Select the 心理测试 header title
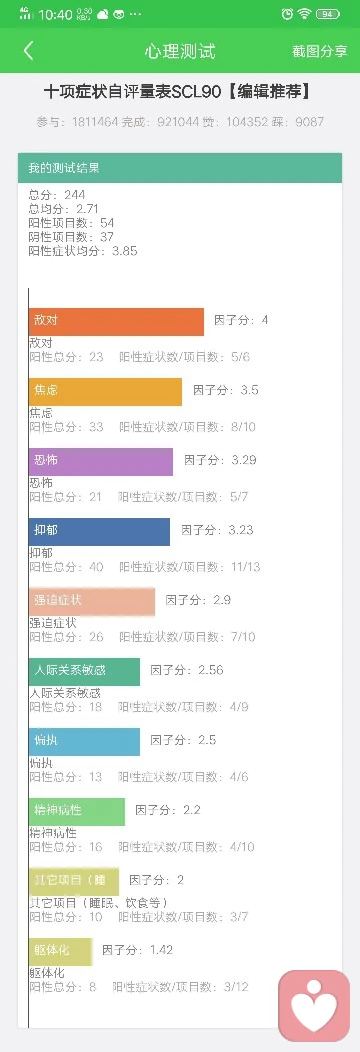 coord(180,51)
